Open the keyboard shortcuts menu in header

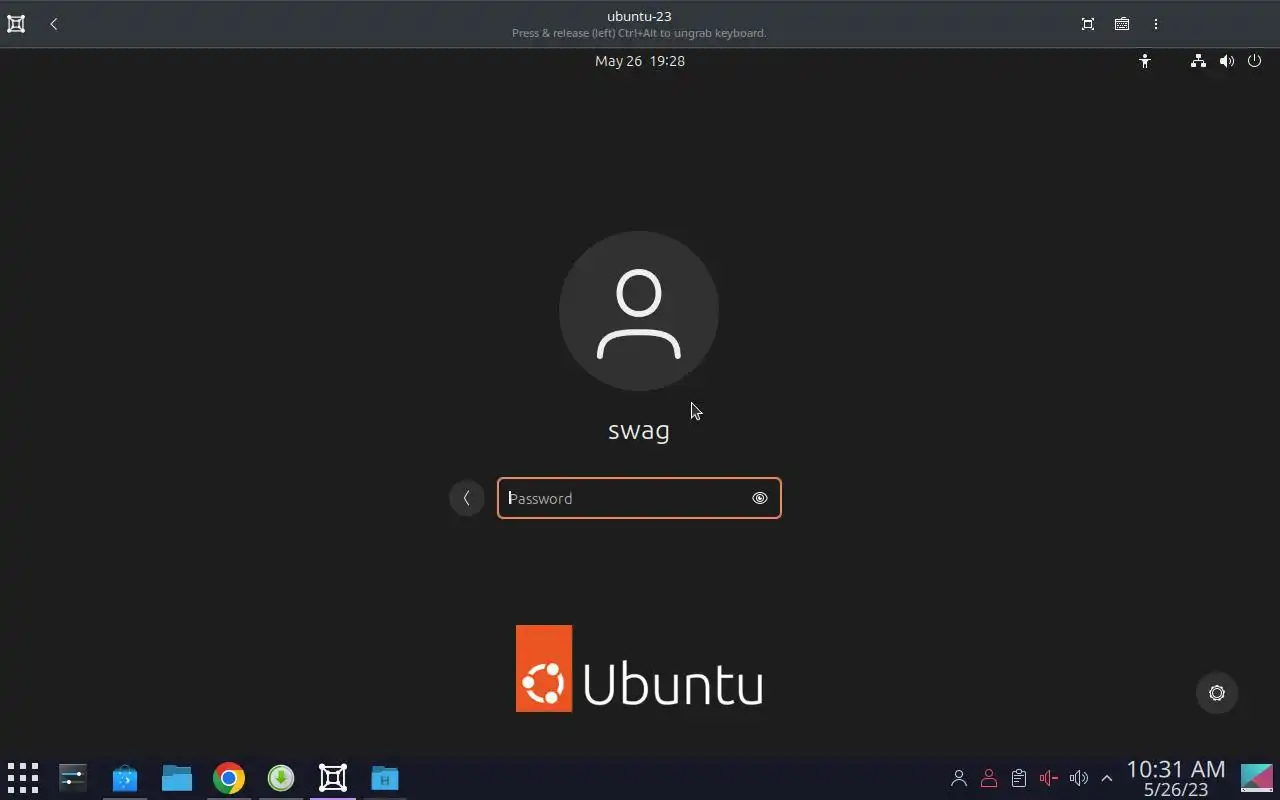coord(1122,24)
